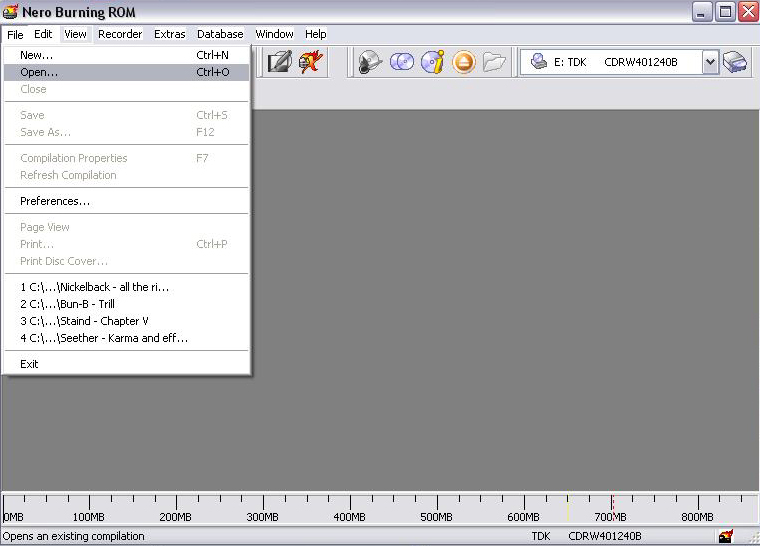
Task: Open the Help menu
Action: pos(316,34)
